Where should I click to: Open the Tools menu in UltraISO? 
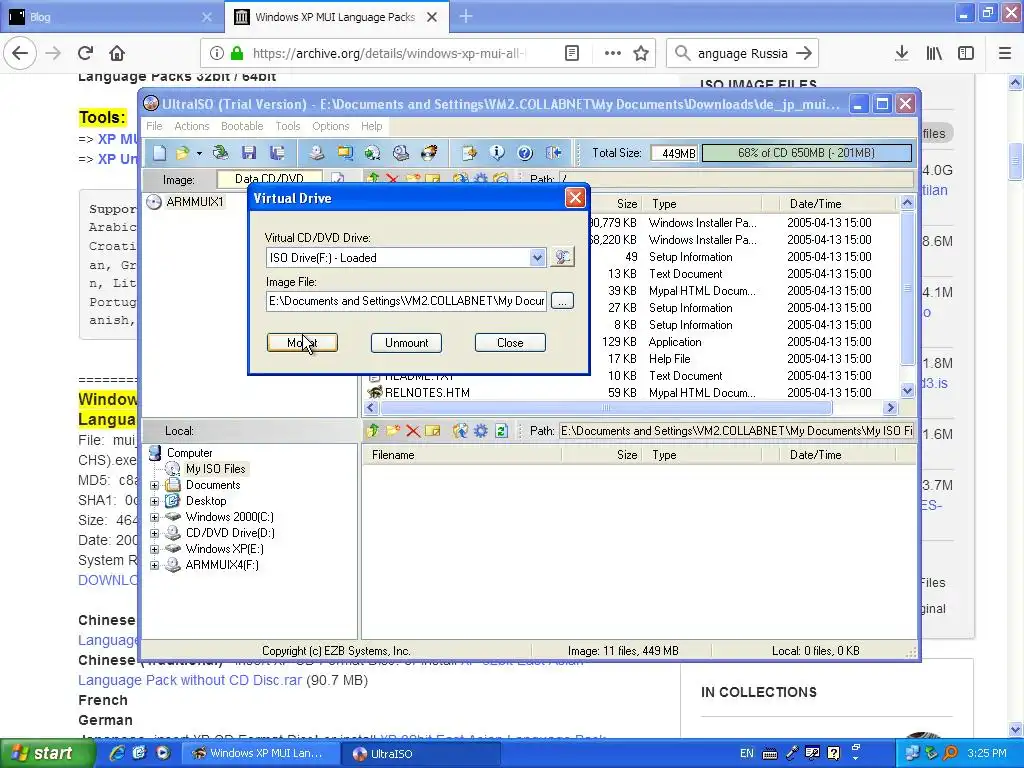(x=287, y=126)
